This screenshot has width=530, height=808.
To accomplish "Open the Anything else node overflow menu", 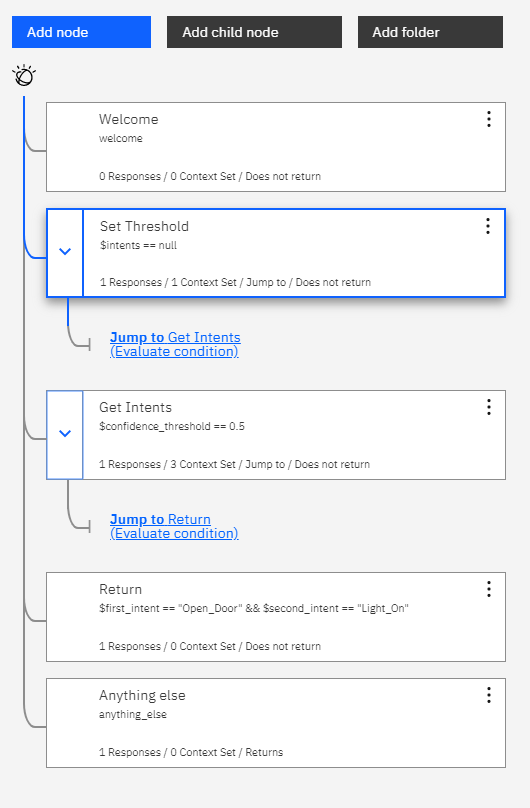I will [x=489, y=695].
